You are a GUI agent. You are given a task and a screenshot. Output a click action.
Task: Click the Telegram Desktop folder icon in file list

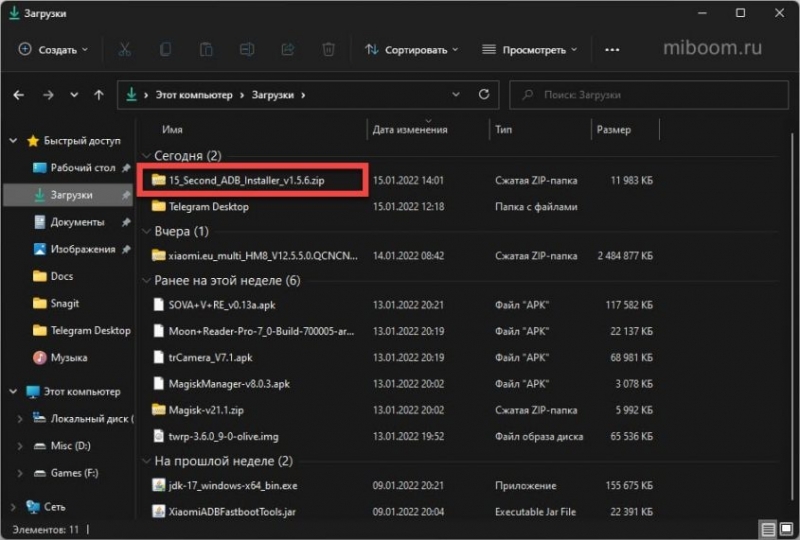point(159,206)
